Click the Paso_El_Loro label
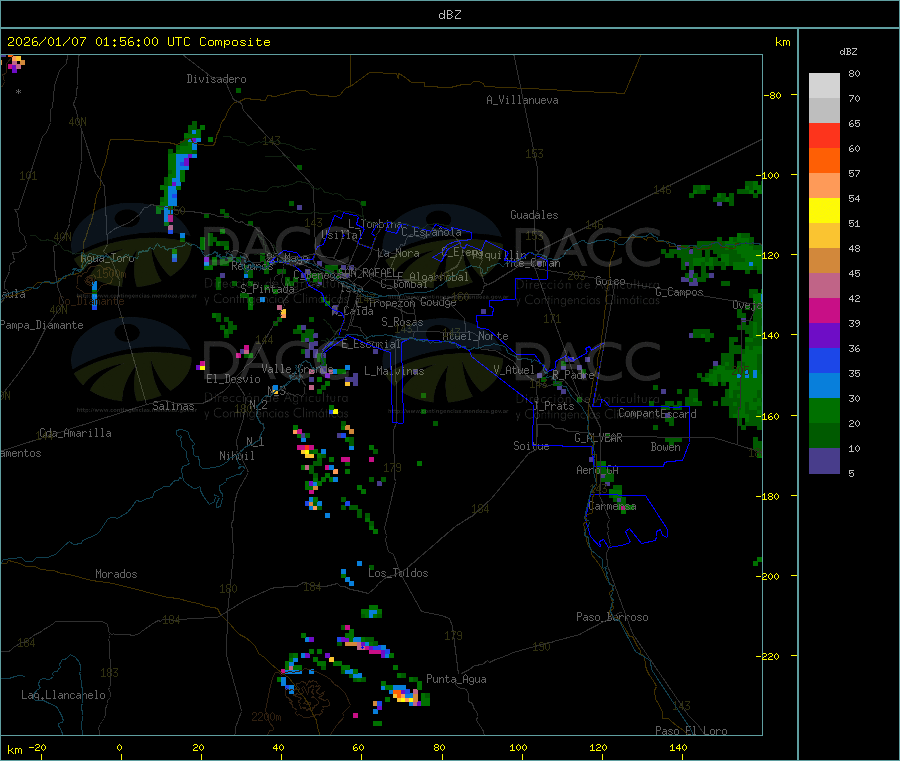Image resolution: width=900 pixels, height=761 pixels. click(x=692, y=731)
